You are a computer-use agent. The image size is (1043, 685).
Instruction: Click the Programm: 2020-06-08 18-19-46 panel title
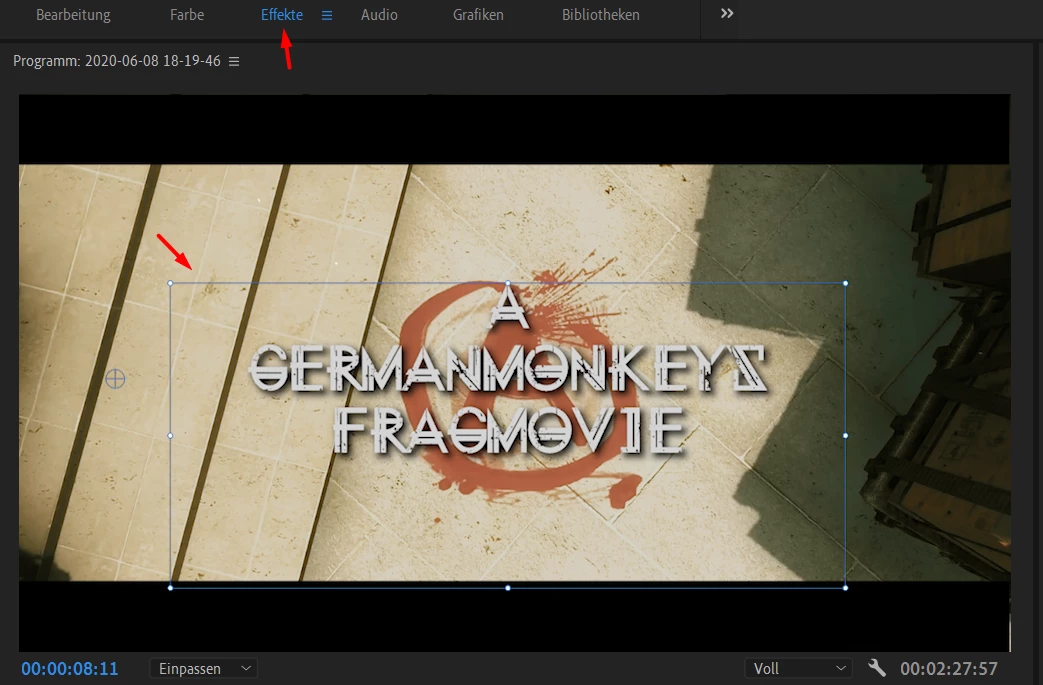coord(117,61)
